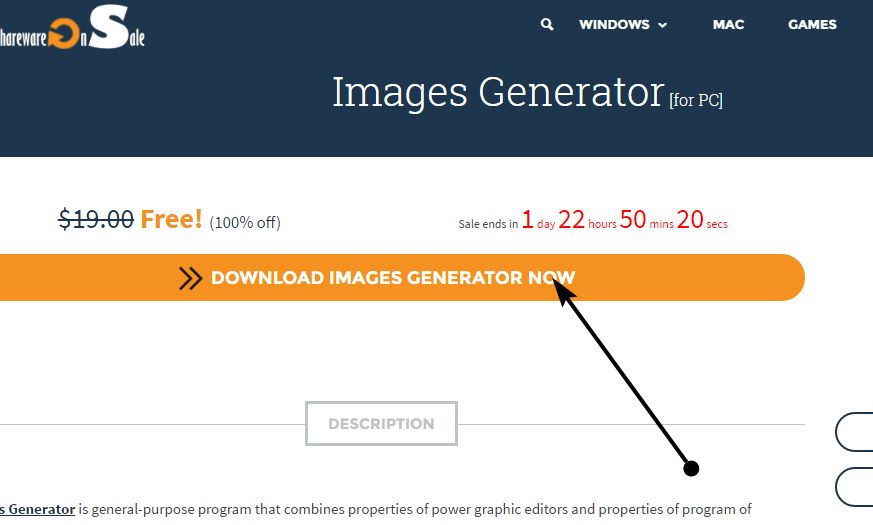873x525 pixels.
Task: Open the search magnifier icon
Action: click(547, 24)
